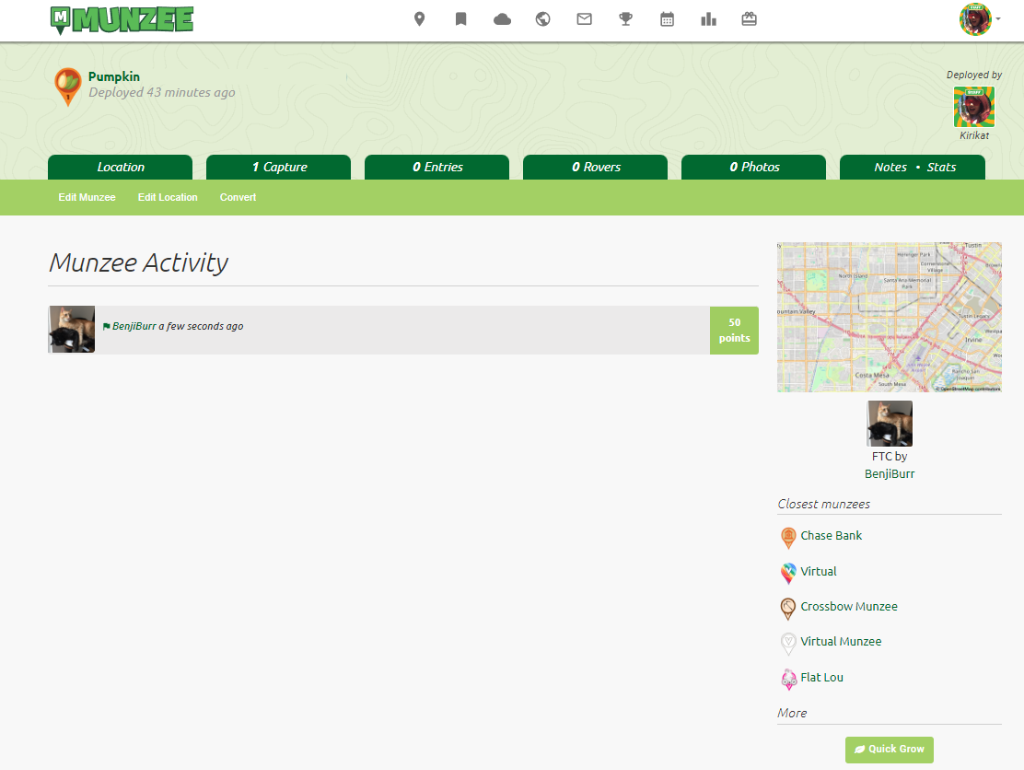Click the map thumbnail of the location
The width and height of the screenshot is (1024, 770).
pos(889,316)
